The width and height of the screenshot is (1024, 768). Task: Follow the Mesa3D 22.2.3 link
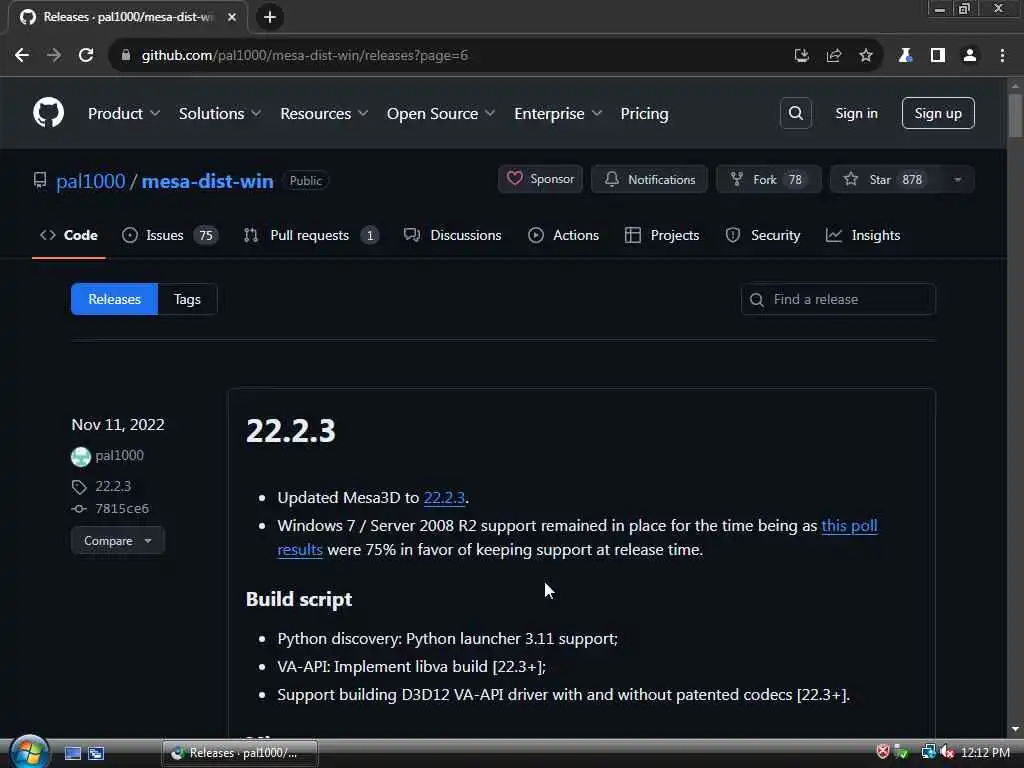click(x=444, y=498)
